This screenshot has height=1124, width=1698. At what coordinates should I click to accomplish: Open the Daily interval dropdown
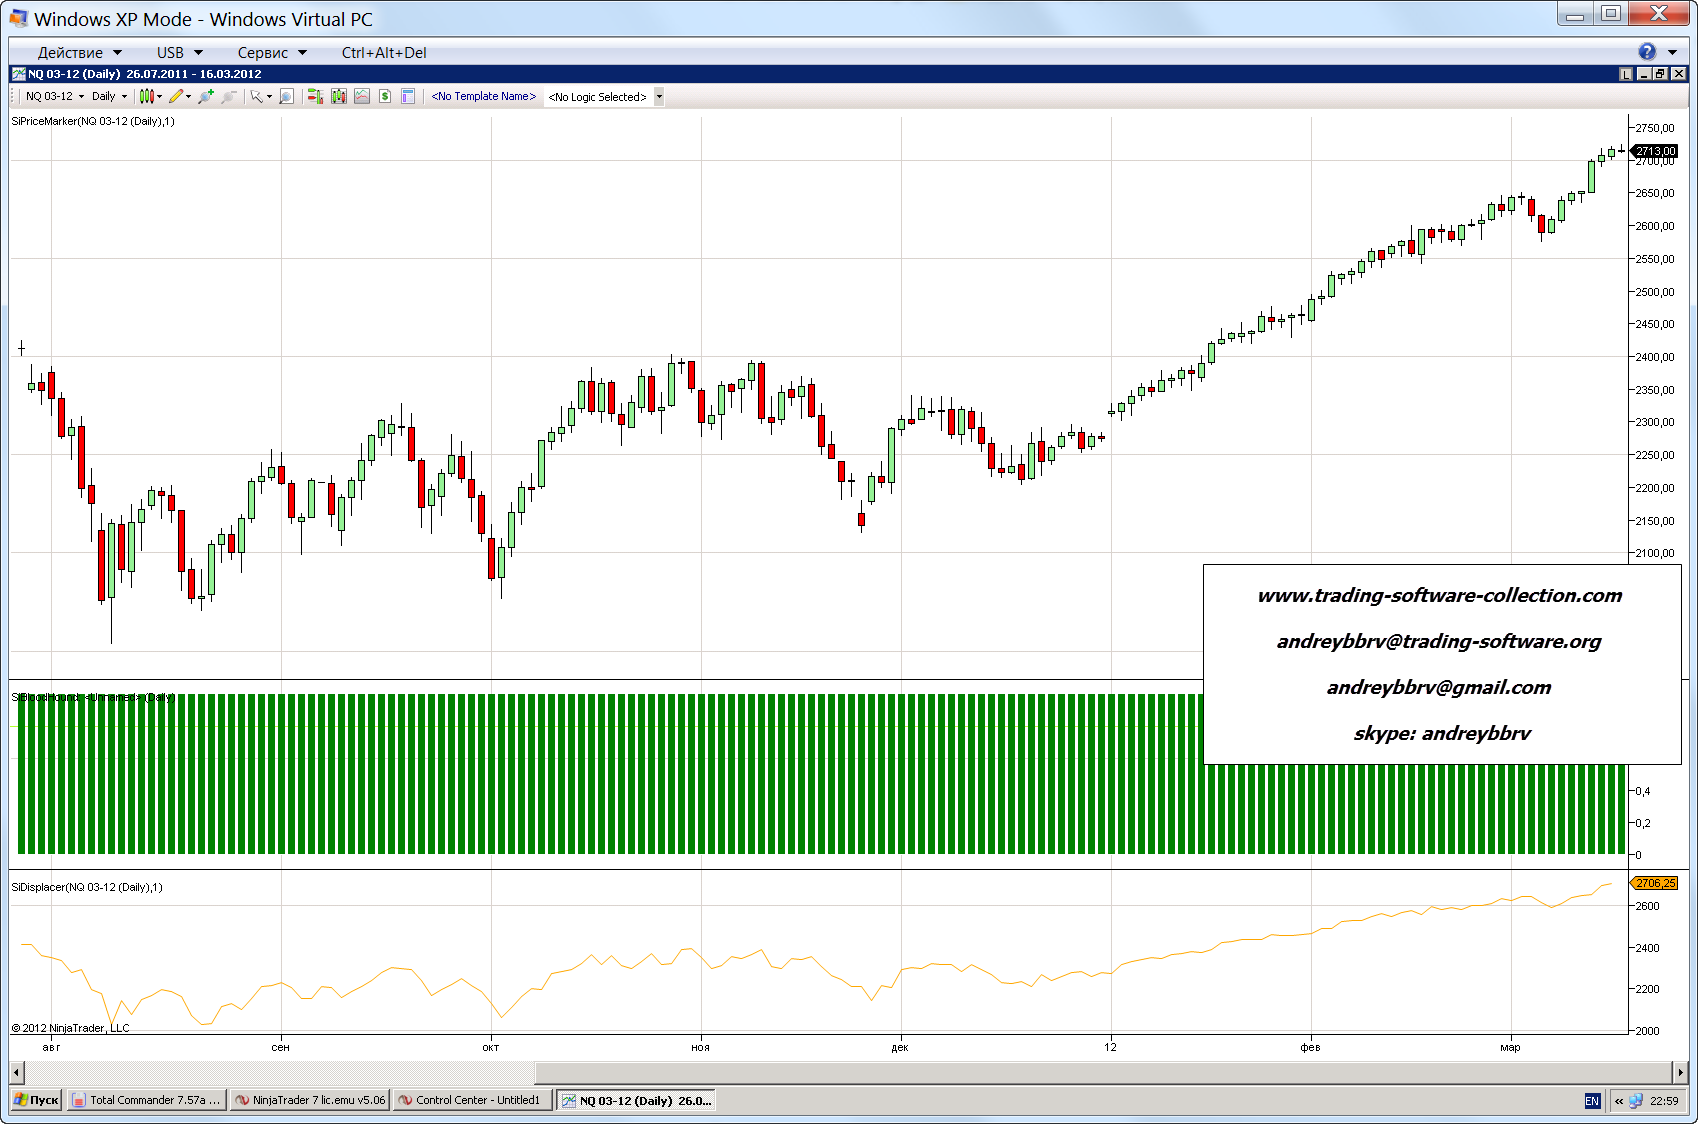tap(109, 97)
